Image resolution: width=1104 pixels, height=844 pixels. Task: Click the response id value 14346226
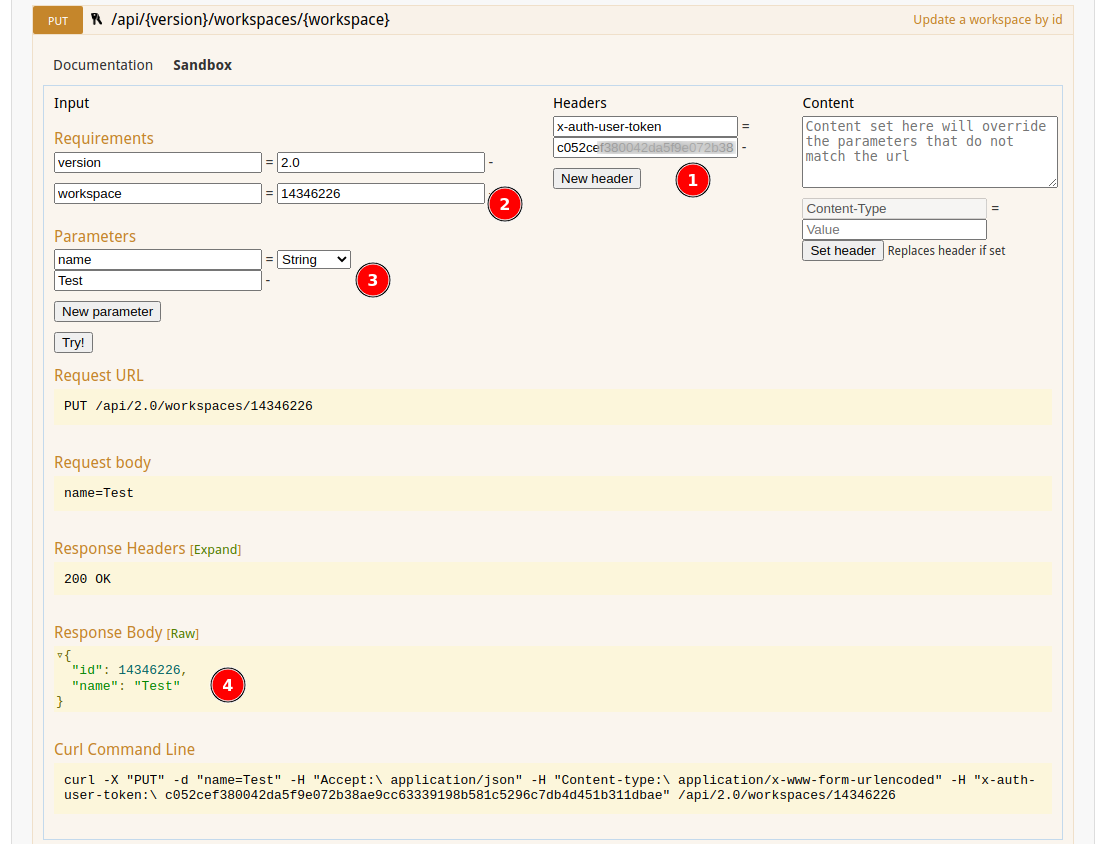pos(149,670)
